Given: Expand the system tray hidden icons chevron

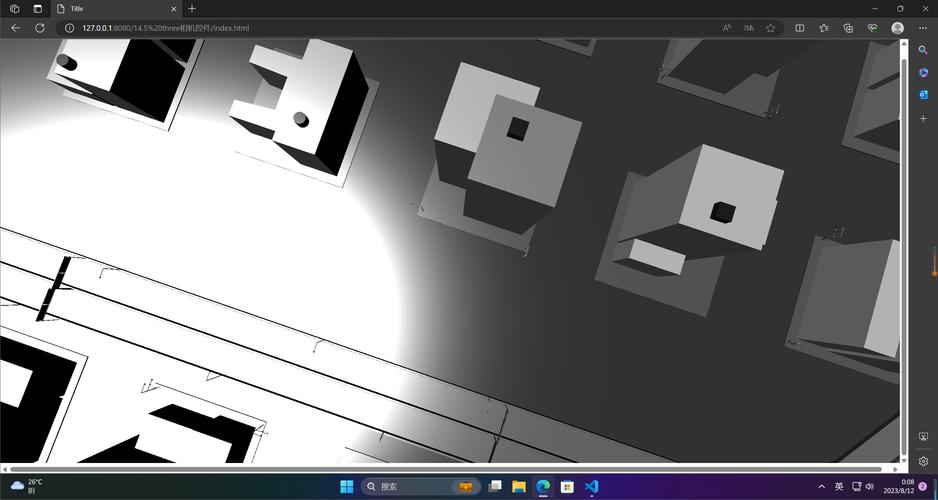Looking at the screenshot, I should pyautogui.click(x=822, y=487).
